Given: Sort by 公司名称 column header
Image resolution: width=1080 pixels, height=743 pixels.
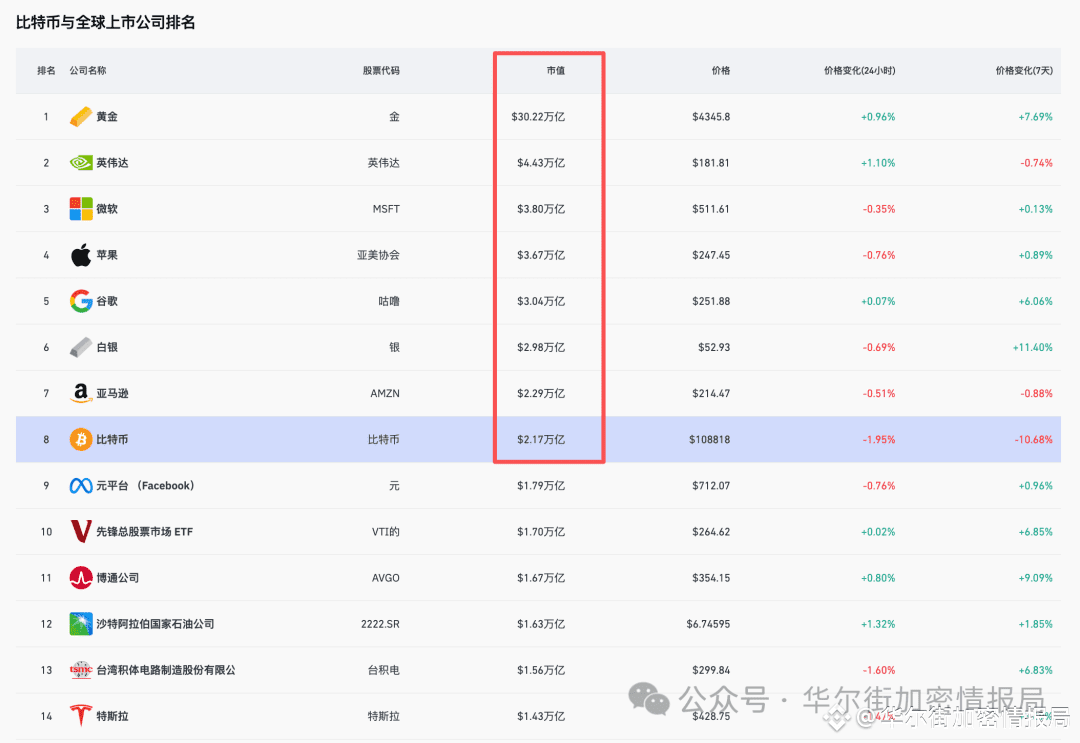Looking at the screenshot, I should 87,71.
